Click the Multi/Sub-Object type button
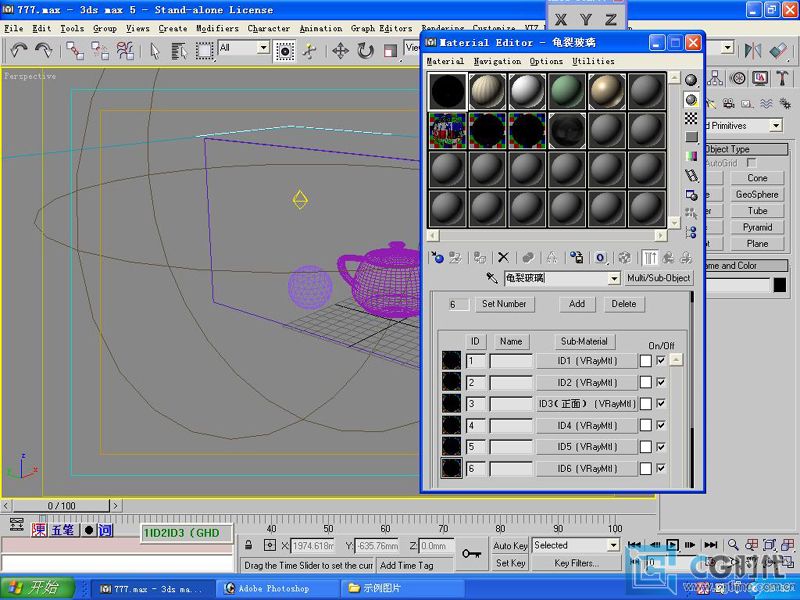The width and height of the screenshot is (800, 600). click(658, 278)
